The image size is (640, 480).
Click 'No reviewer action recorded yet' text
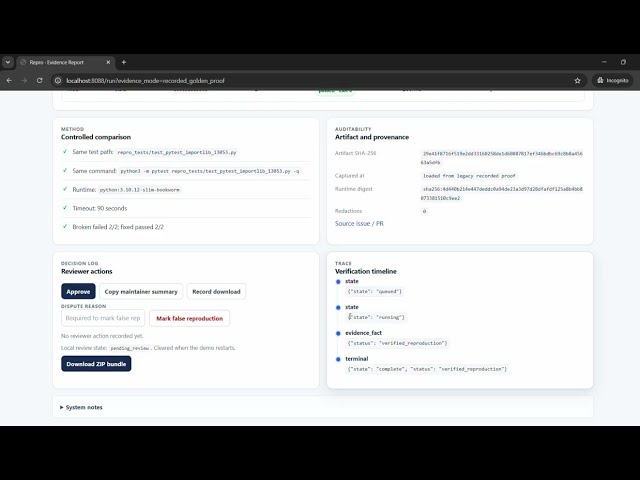(x=102, y=336)
